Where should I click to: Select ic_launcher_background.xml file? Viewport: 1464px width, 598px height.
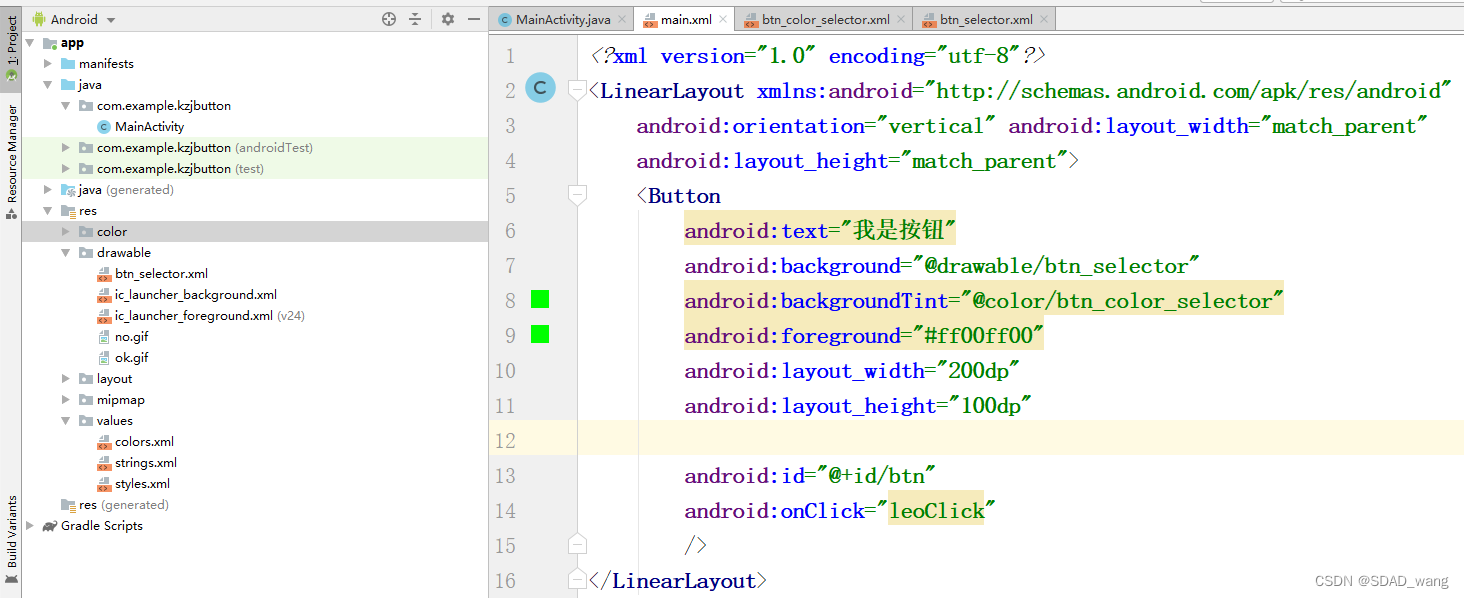click(x=196, y=295)
